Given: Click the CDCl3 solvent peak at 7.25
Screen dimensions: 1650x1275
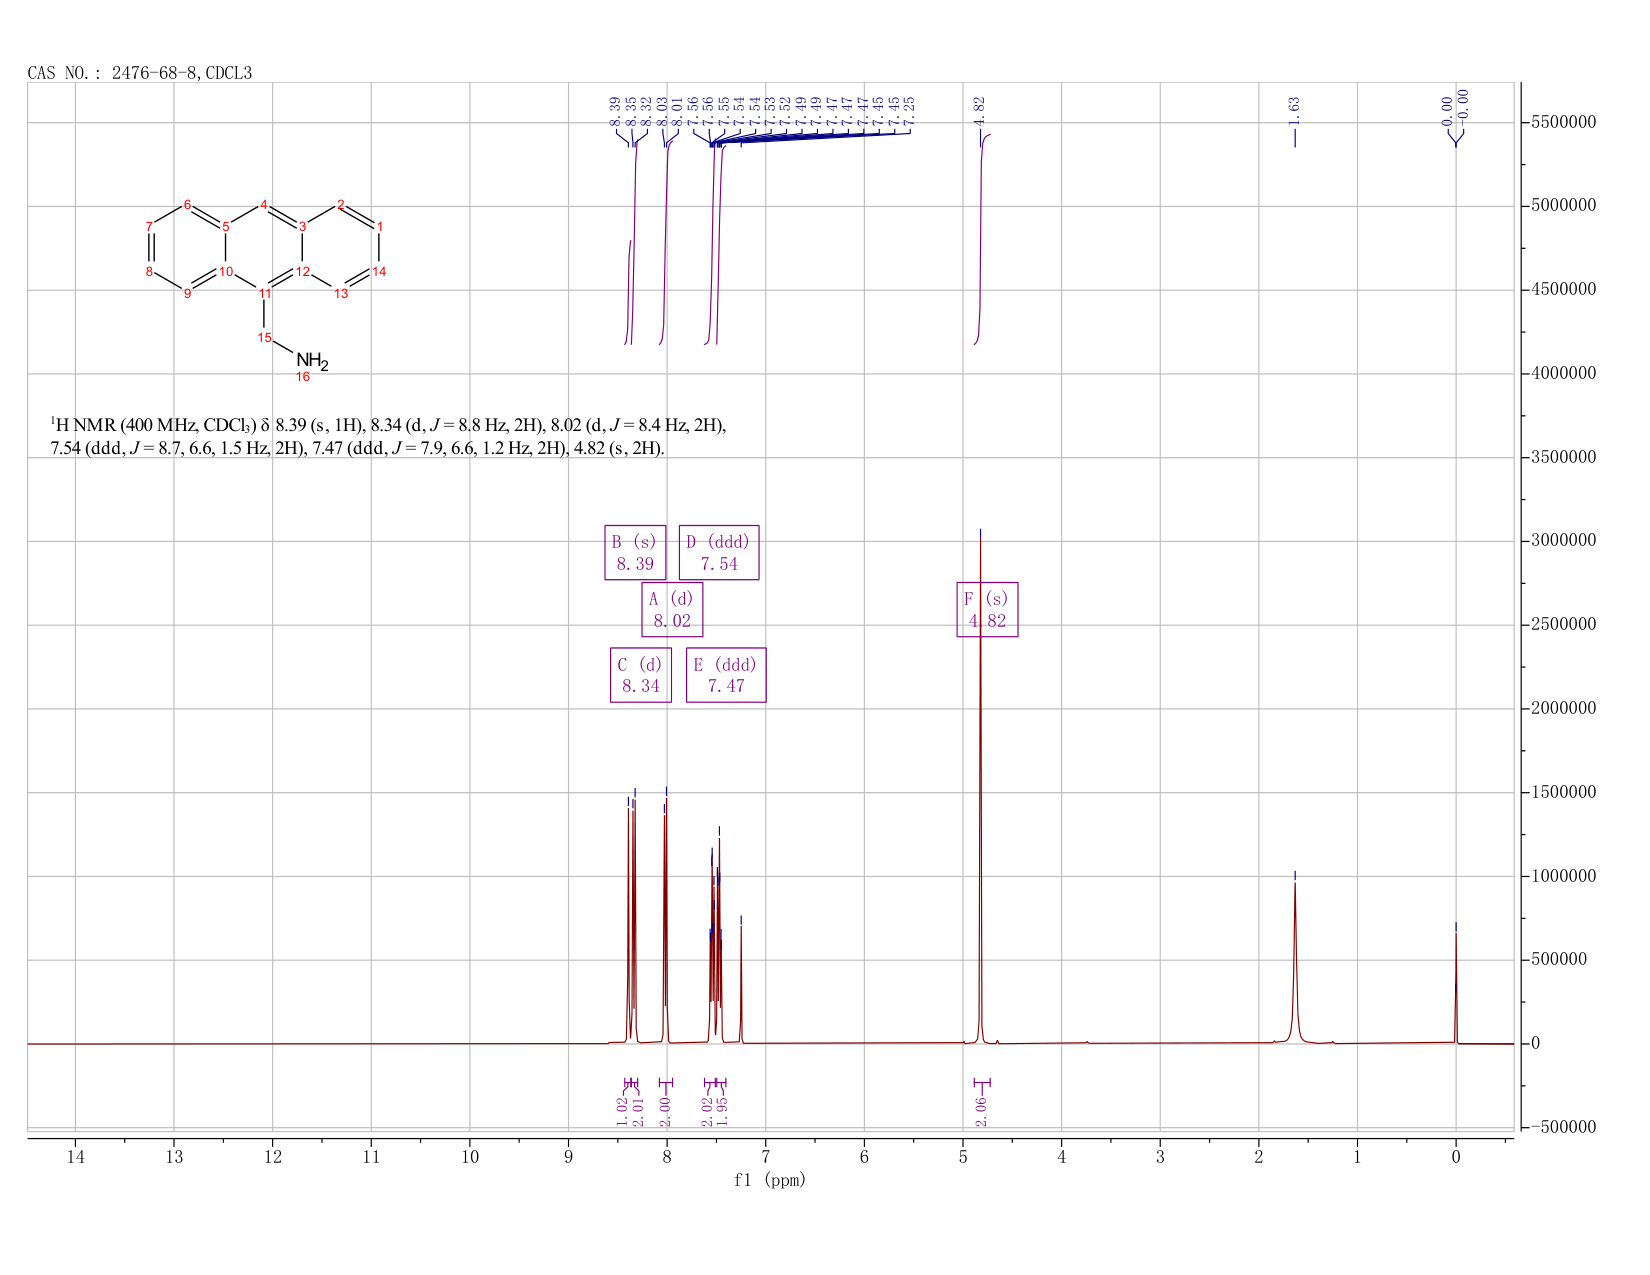Looking at the screenshot, I should tap(741, 980).
